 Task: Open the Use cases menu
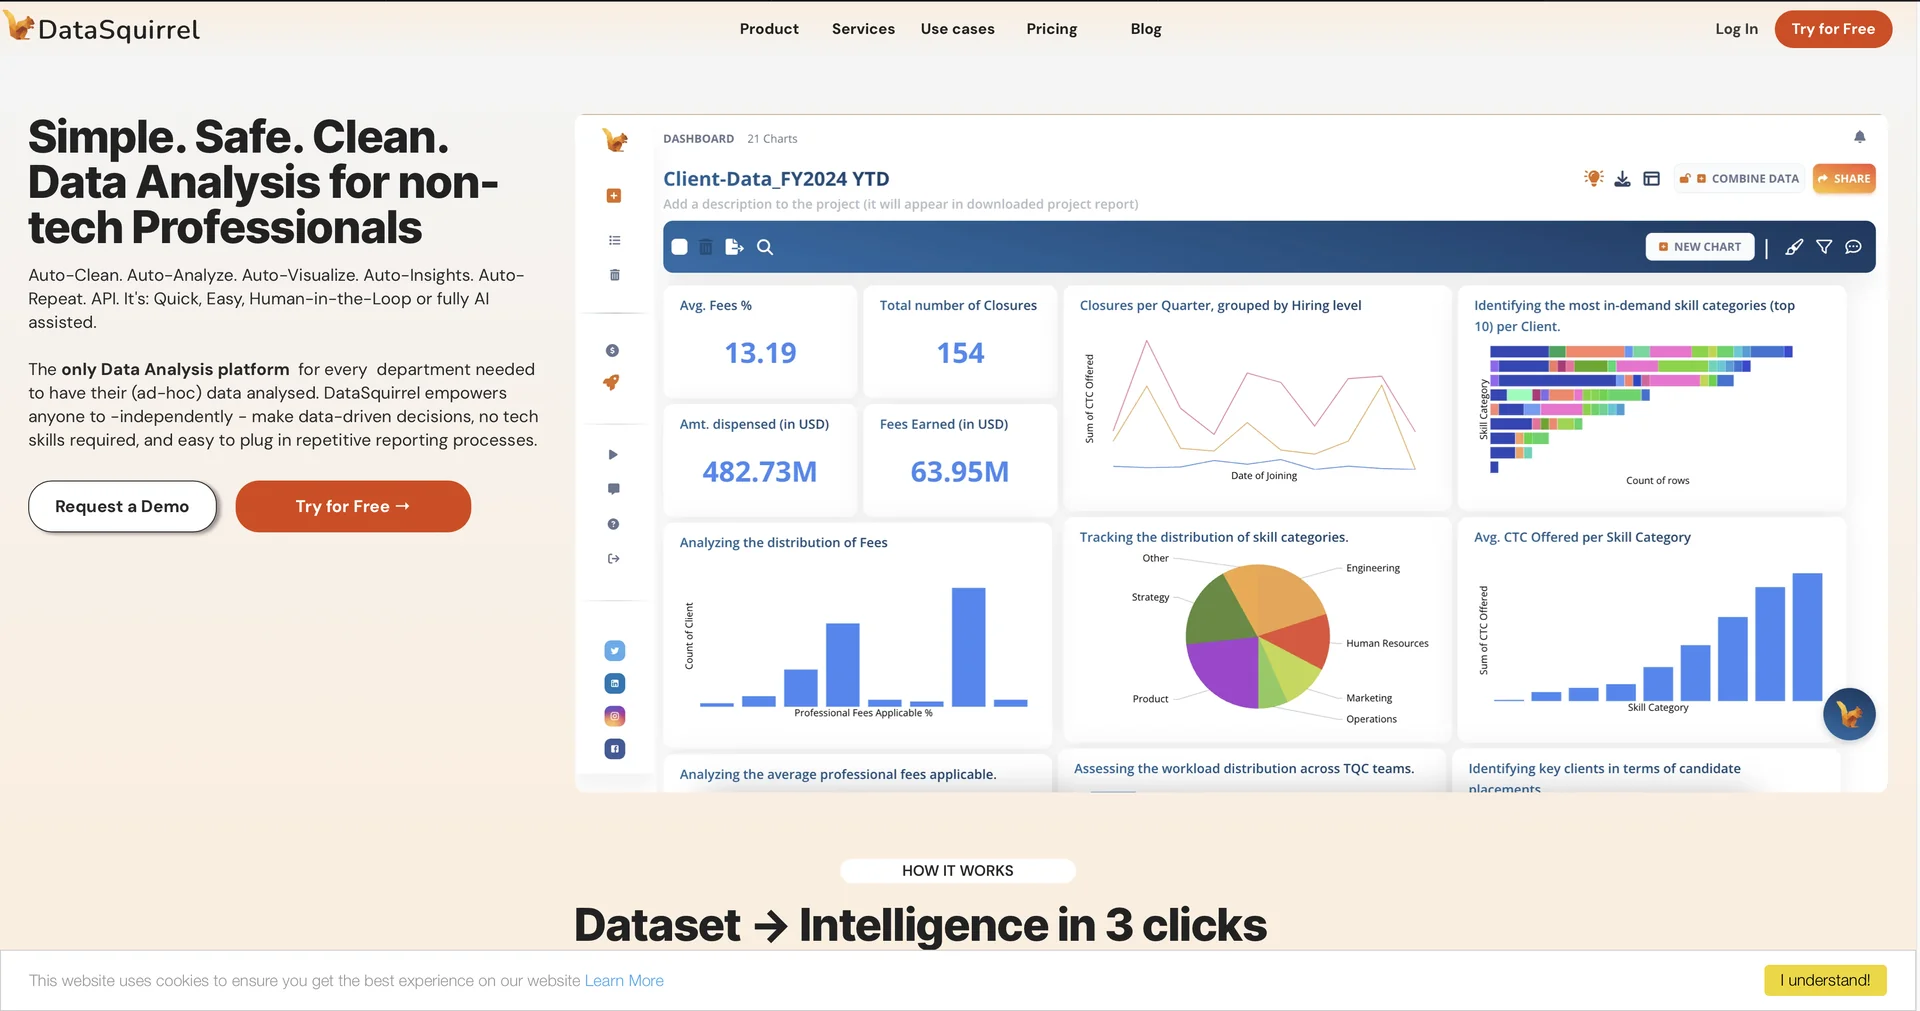tap(958, 29)
